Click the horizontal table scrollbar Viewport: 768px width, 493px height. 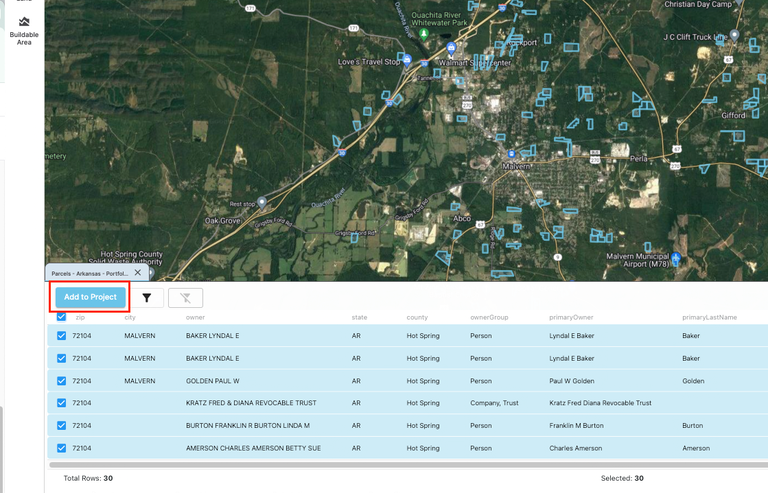coord(408,465)
